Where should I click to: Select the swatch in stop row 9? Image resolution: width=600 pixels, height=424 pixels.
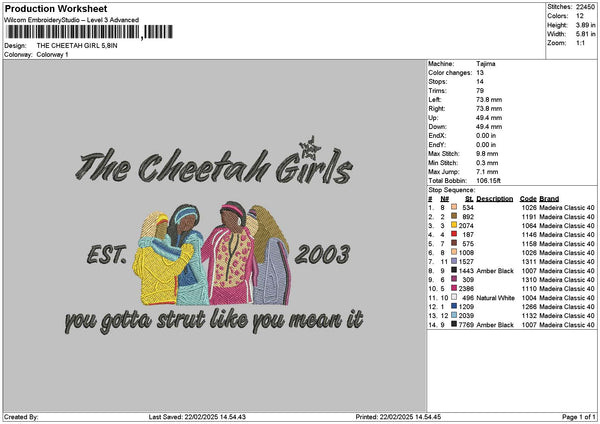coord(454,279)
